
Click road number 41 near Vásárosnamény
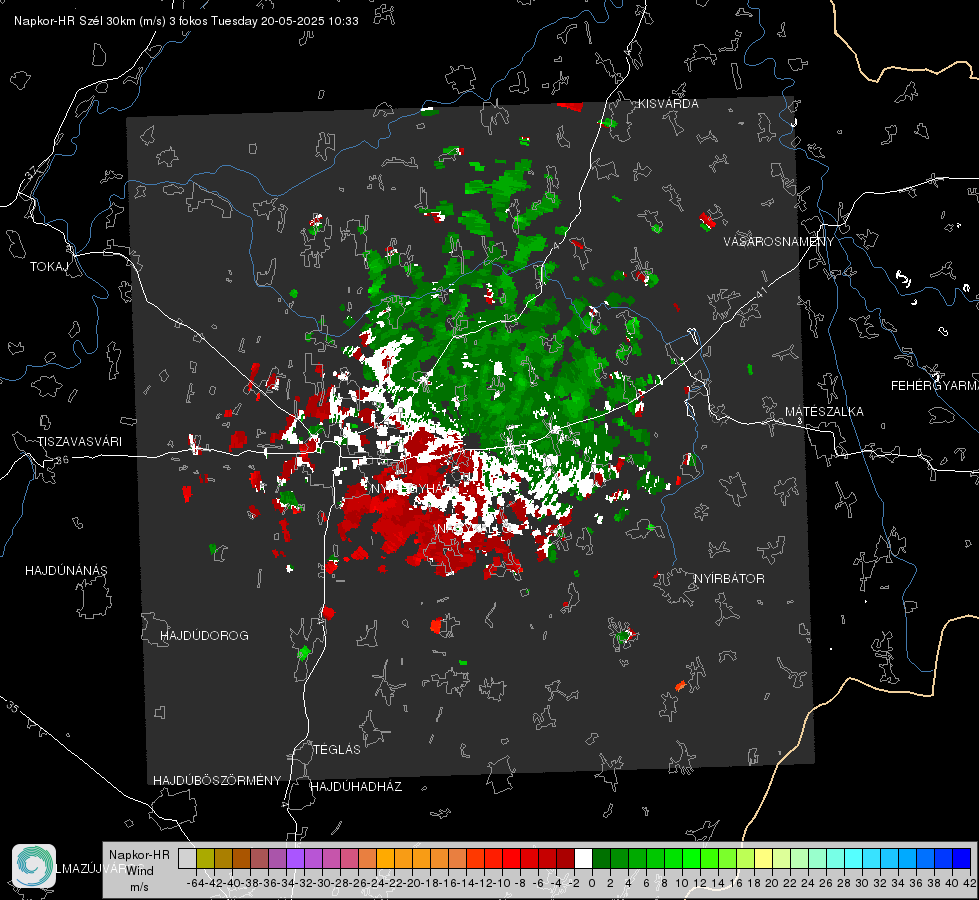click(760, 292)
